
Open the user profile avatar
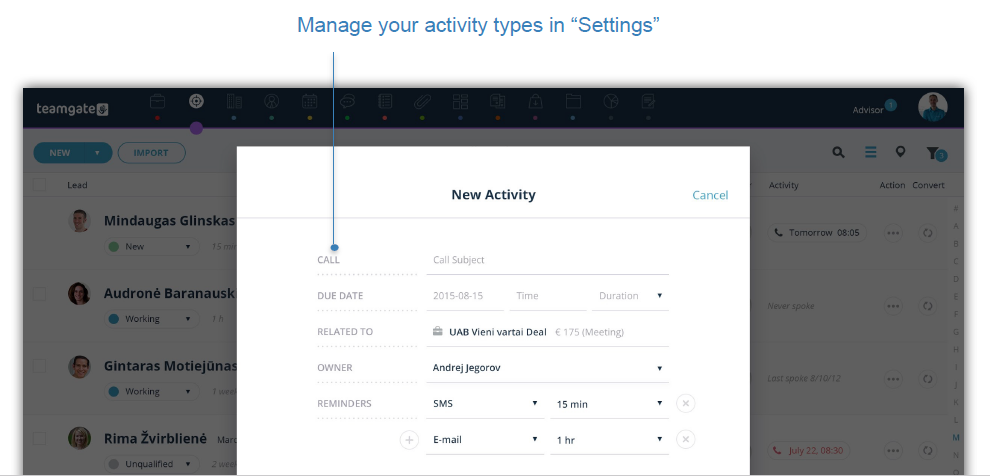pos(933,107)
